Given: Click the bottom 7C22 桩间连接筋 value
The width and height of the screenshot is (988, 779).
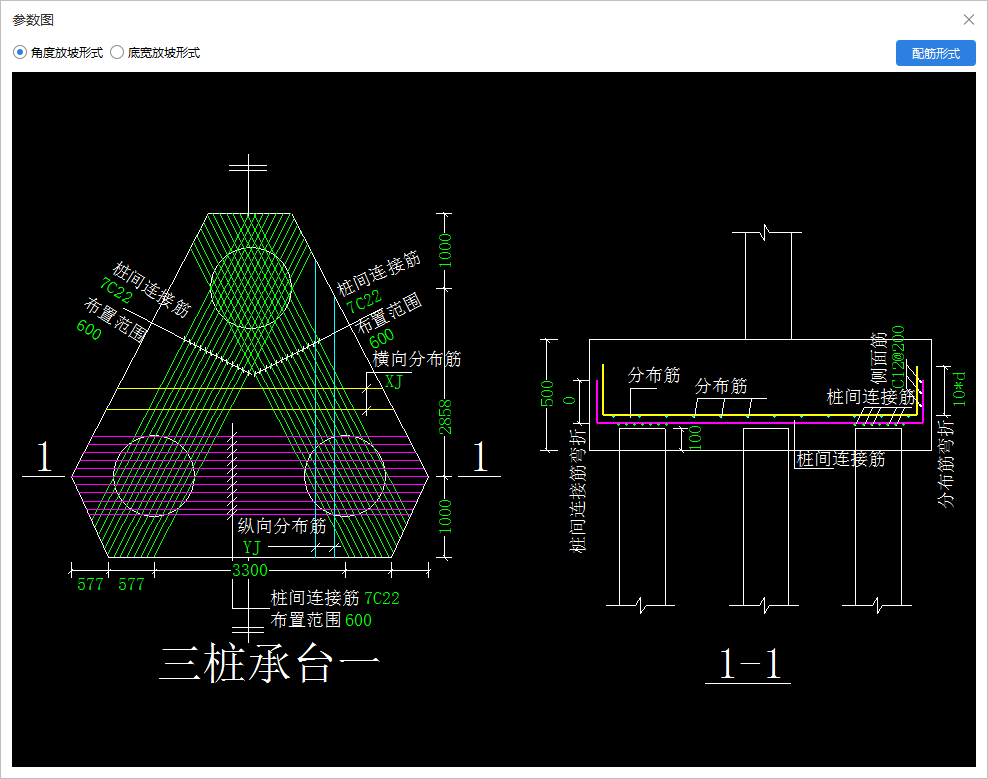Looking at the screenshot, I should (x=382, y=598).
